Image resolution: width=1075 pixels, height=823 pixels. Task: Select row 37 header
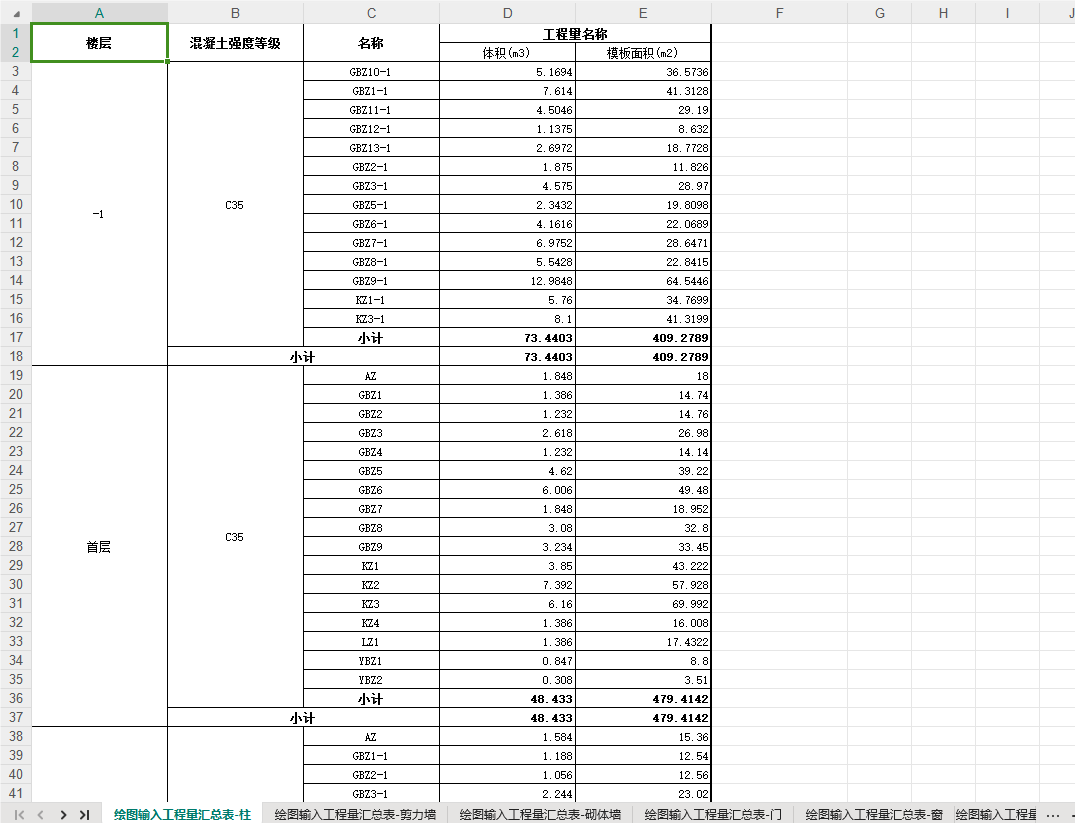click(x=16, y=717)
